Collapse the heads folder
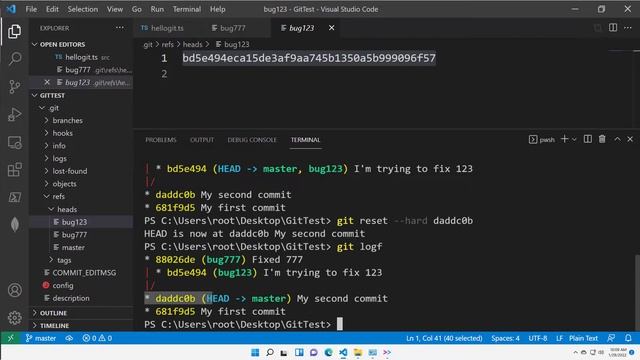Viewport: 640px width, 360px height. click(81, 209)
